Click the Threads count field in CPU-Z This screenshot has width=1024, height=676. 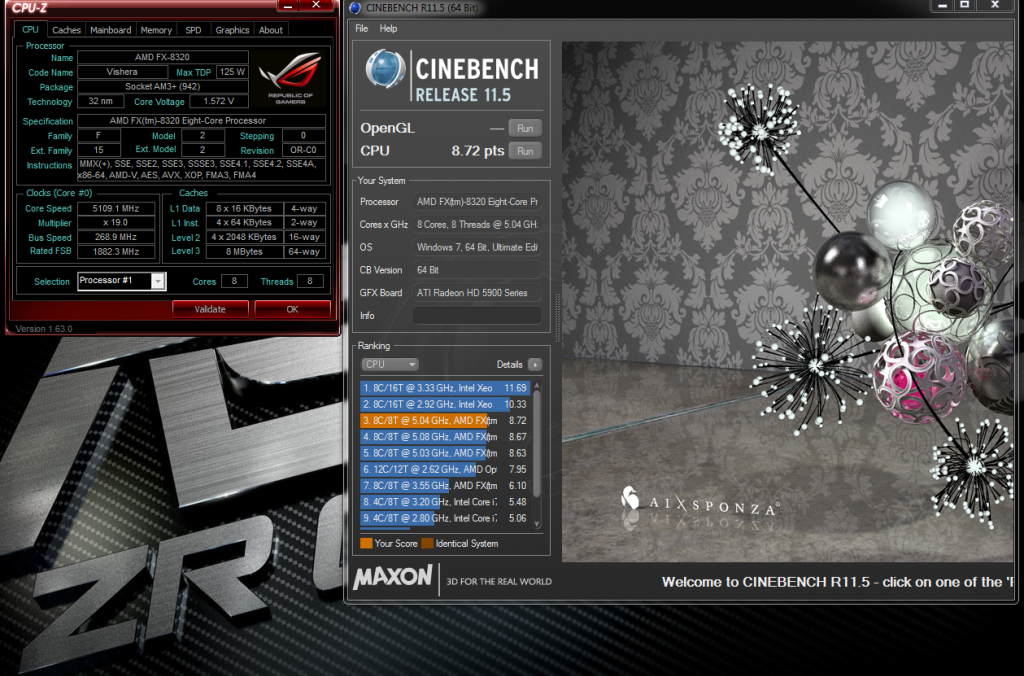point(310,282)
